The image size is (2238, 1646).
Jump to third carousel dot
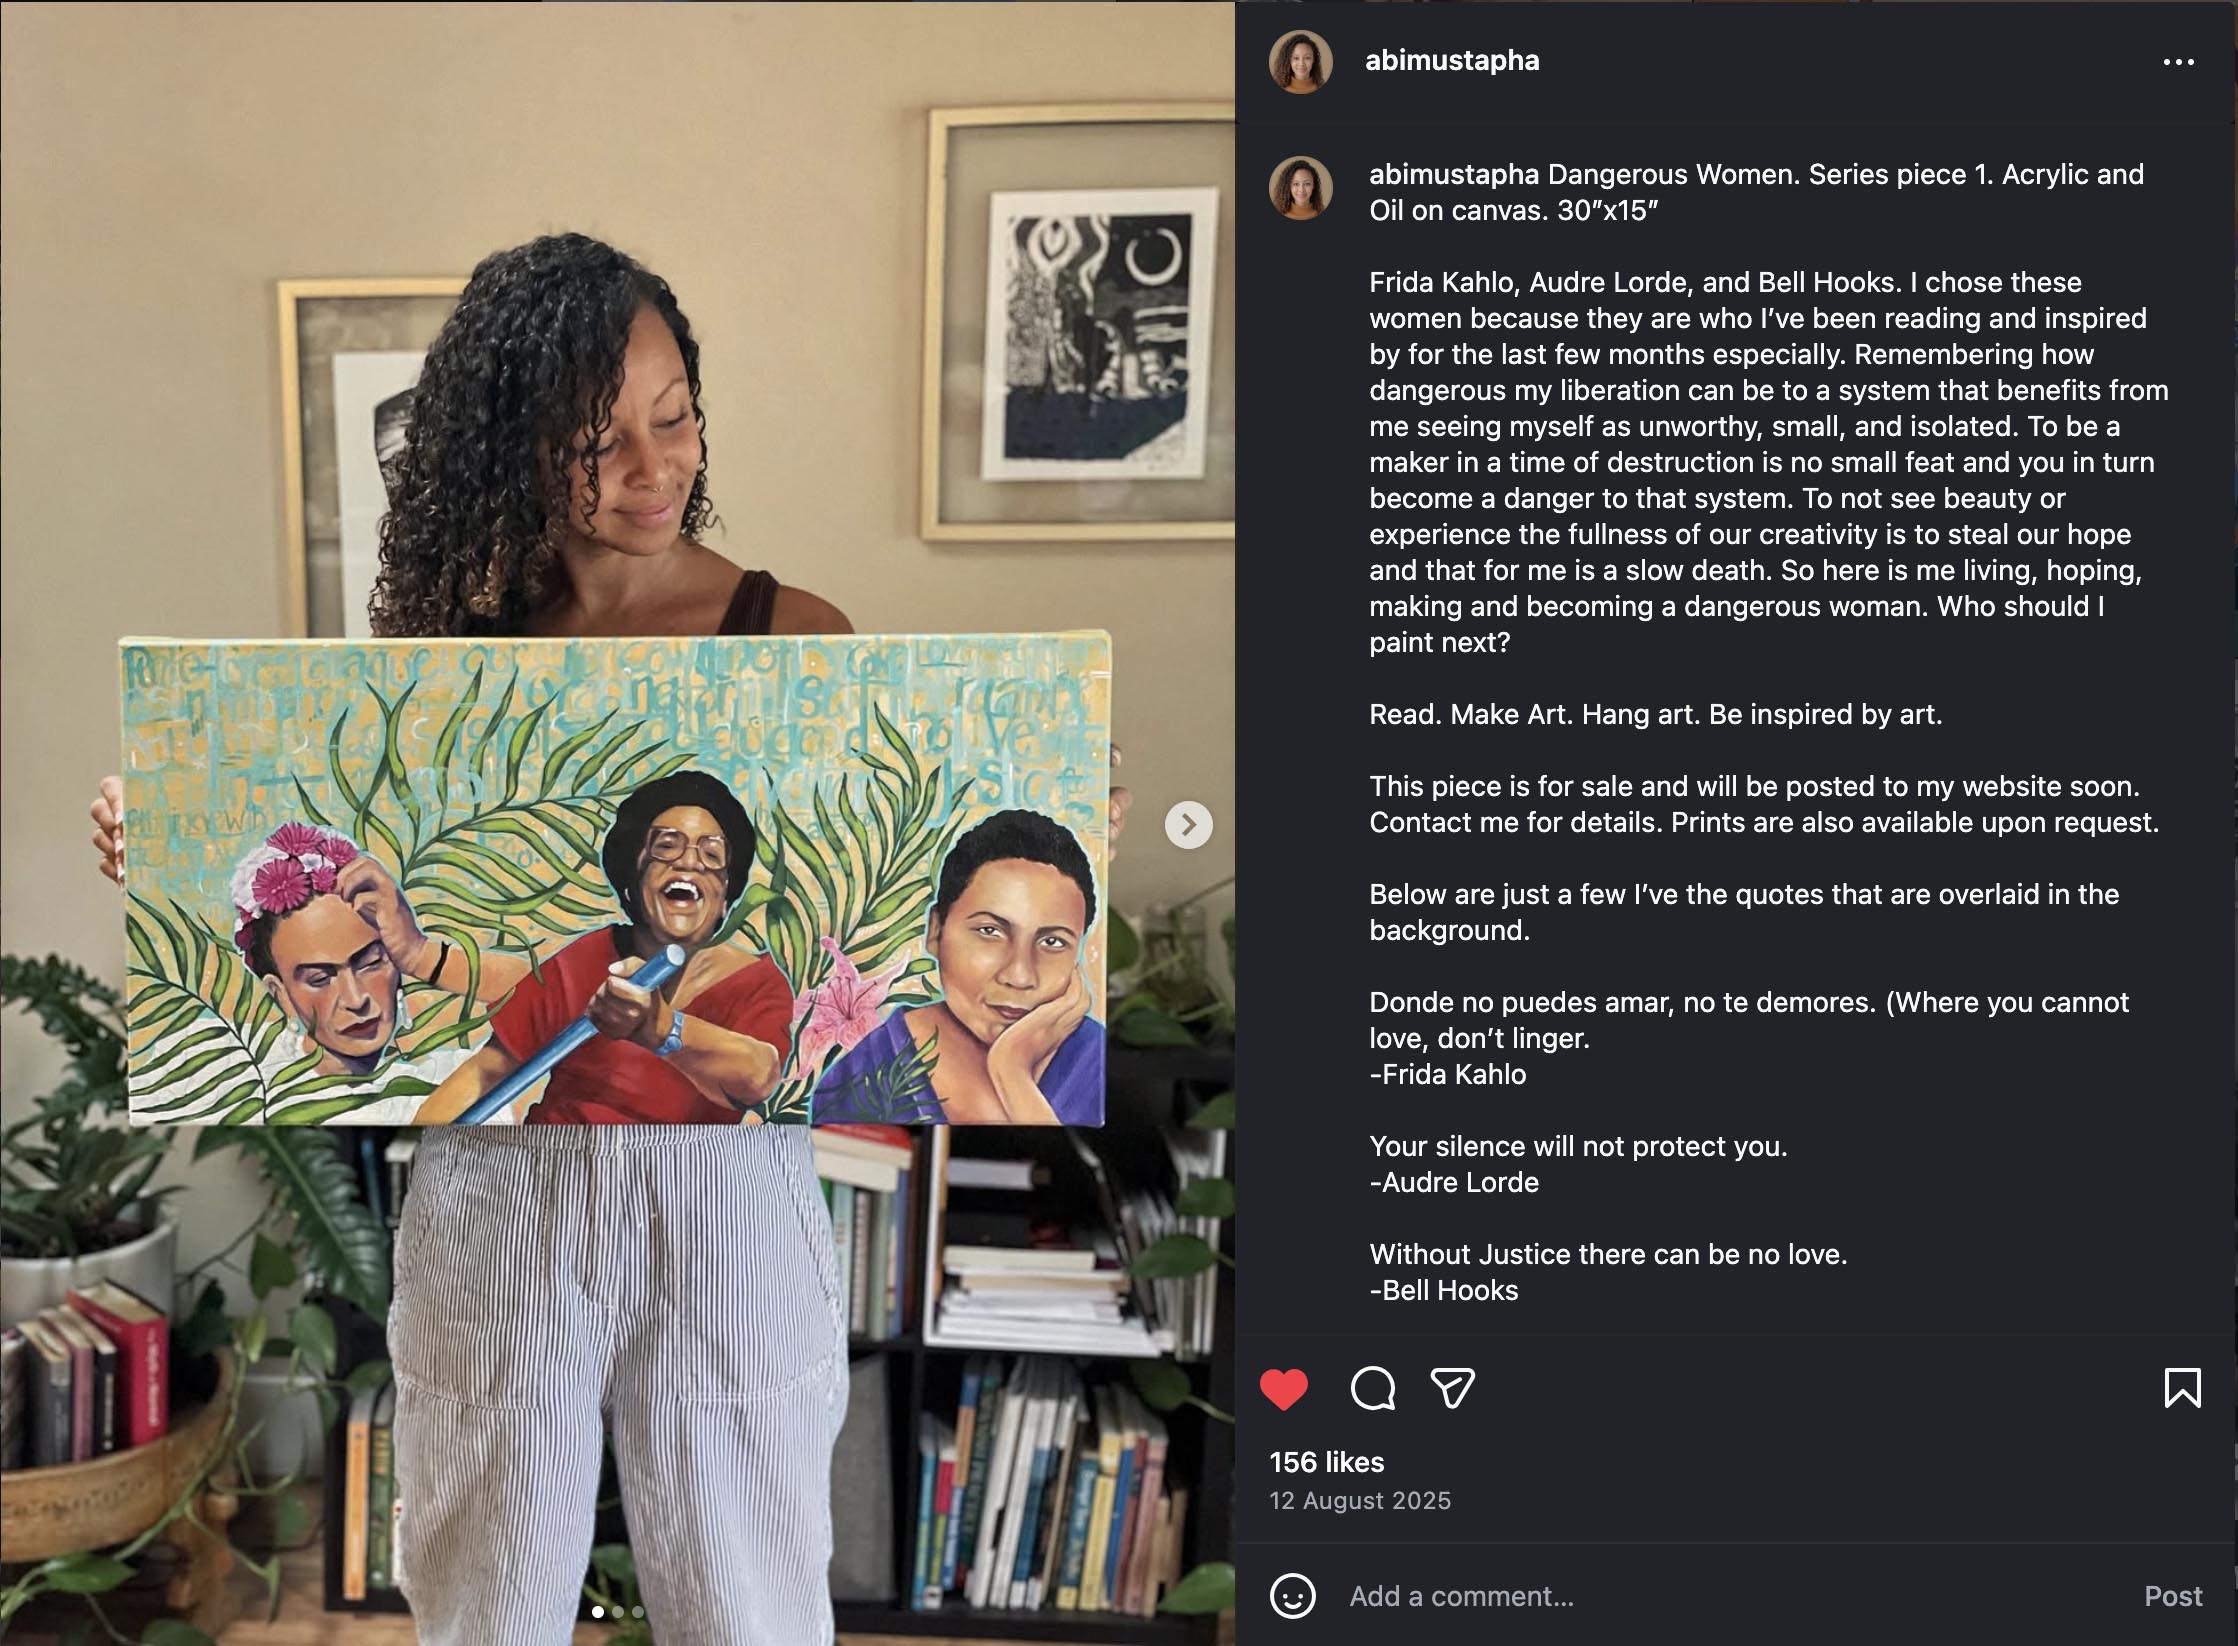[x=638, y=1612]
